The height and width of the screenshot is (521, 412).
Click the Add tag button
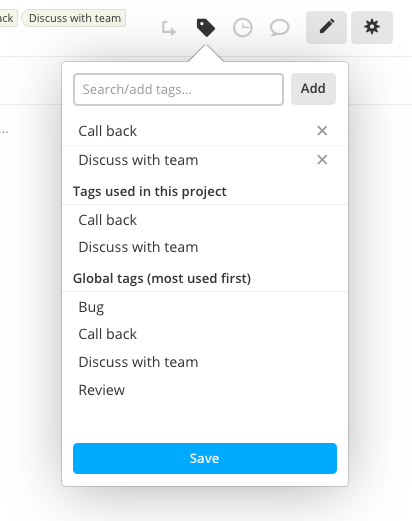point(313,89)
